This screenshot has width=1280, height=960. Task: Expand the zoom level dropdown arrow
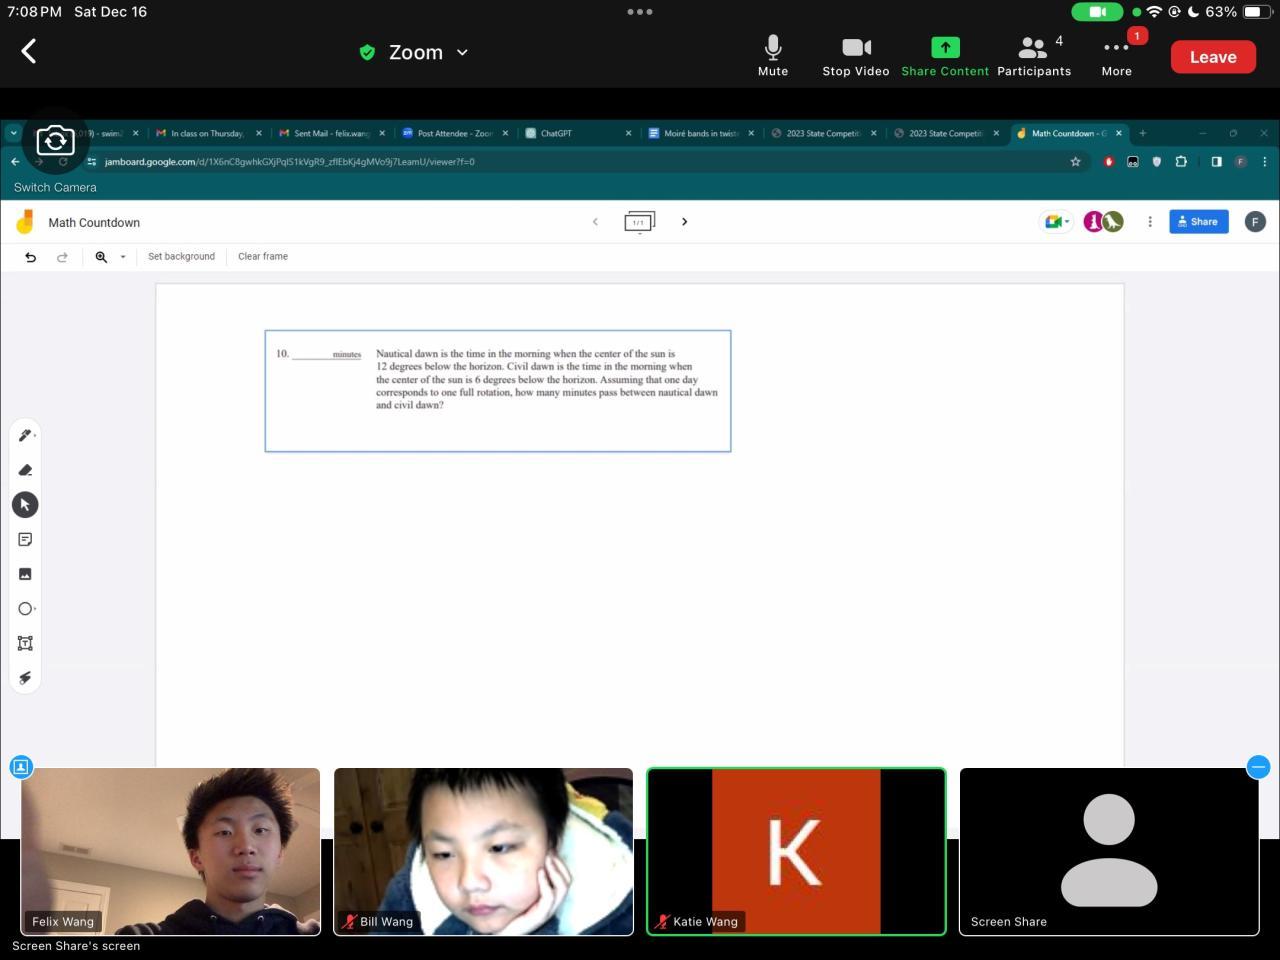click(123, 257)
